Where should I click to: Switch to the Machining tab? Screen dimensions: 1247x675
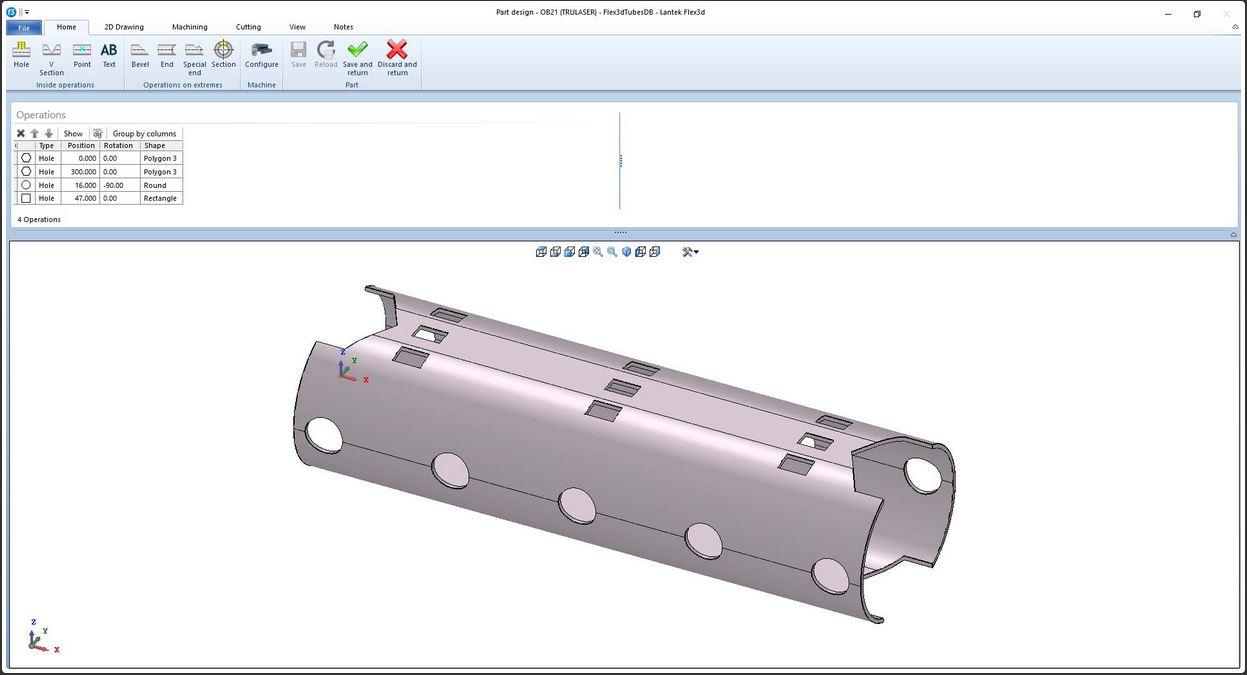tap(189, 27)
